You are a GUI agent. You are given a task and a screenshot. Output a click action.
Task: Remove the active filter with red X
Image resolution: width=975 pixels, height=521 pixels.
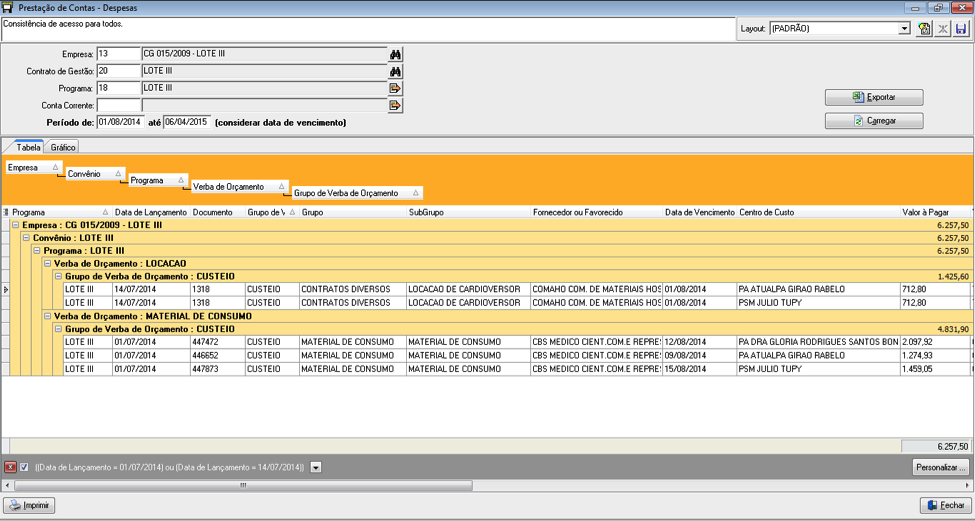pyautogui.click(x=11, y=467)
